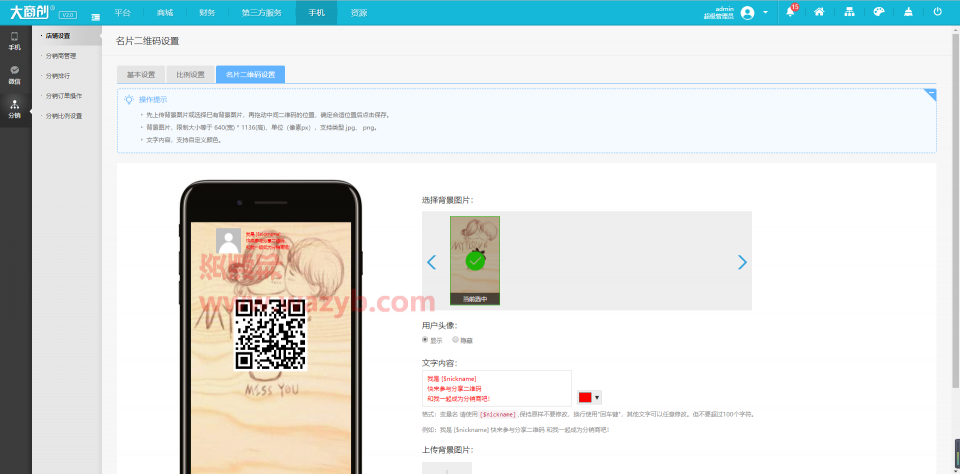Click the green checkmark on selected background
The image size is (960, 474).
tap(475, 261)
